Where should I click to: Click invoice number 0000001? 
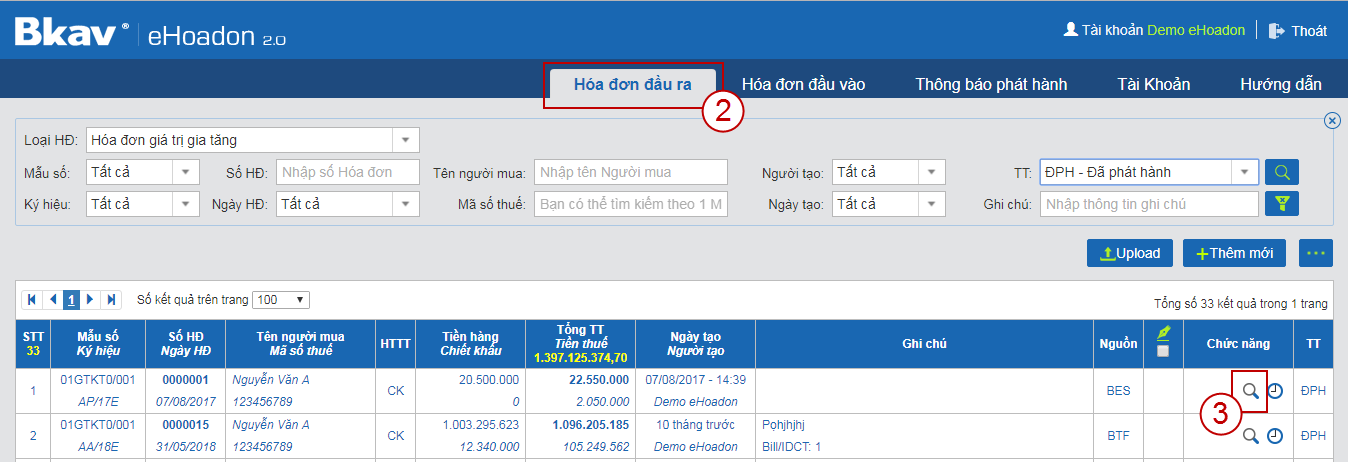pos(185,380)
